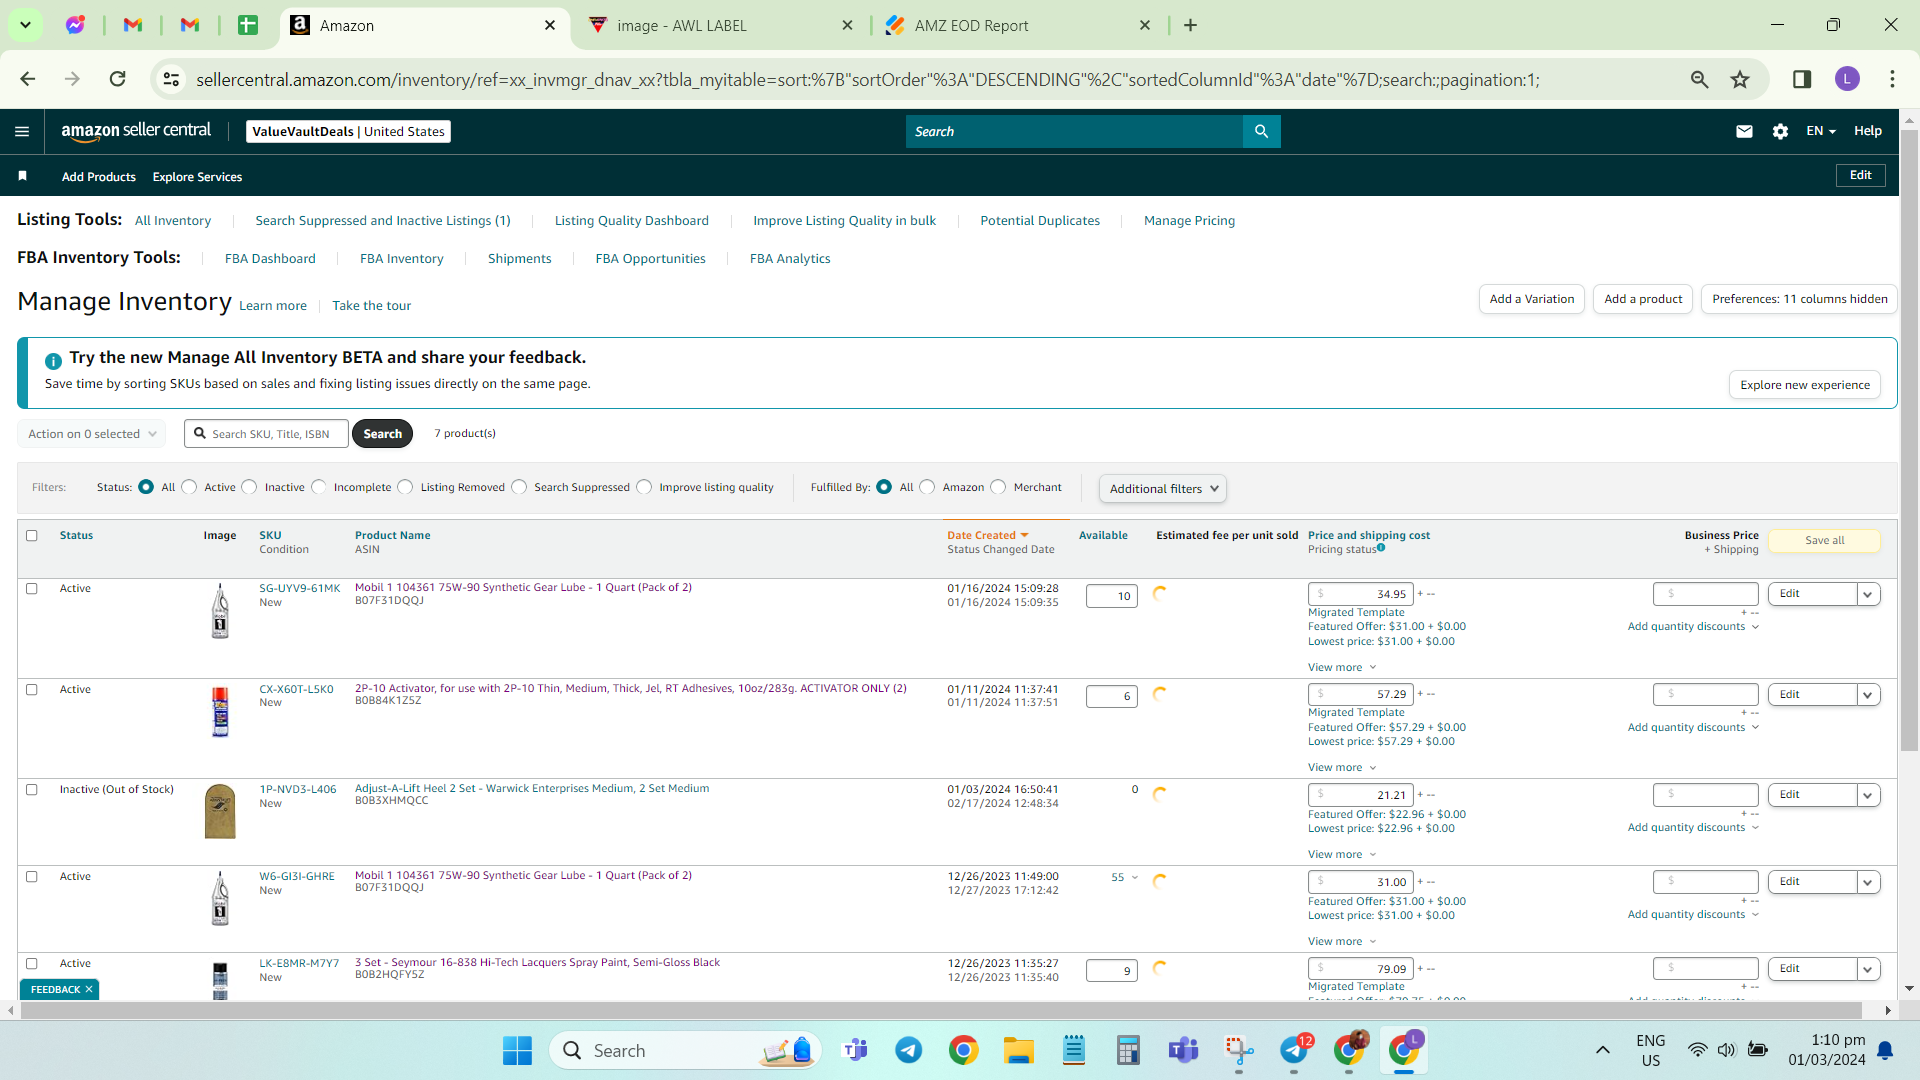The height and width of the screenshot is (1080, 1920).
Task: Open the Additional filters dropdown
Action: coord(1163,488)
